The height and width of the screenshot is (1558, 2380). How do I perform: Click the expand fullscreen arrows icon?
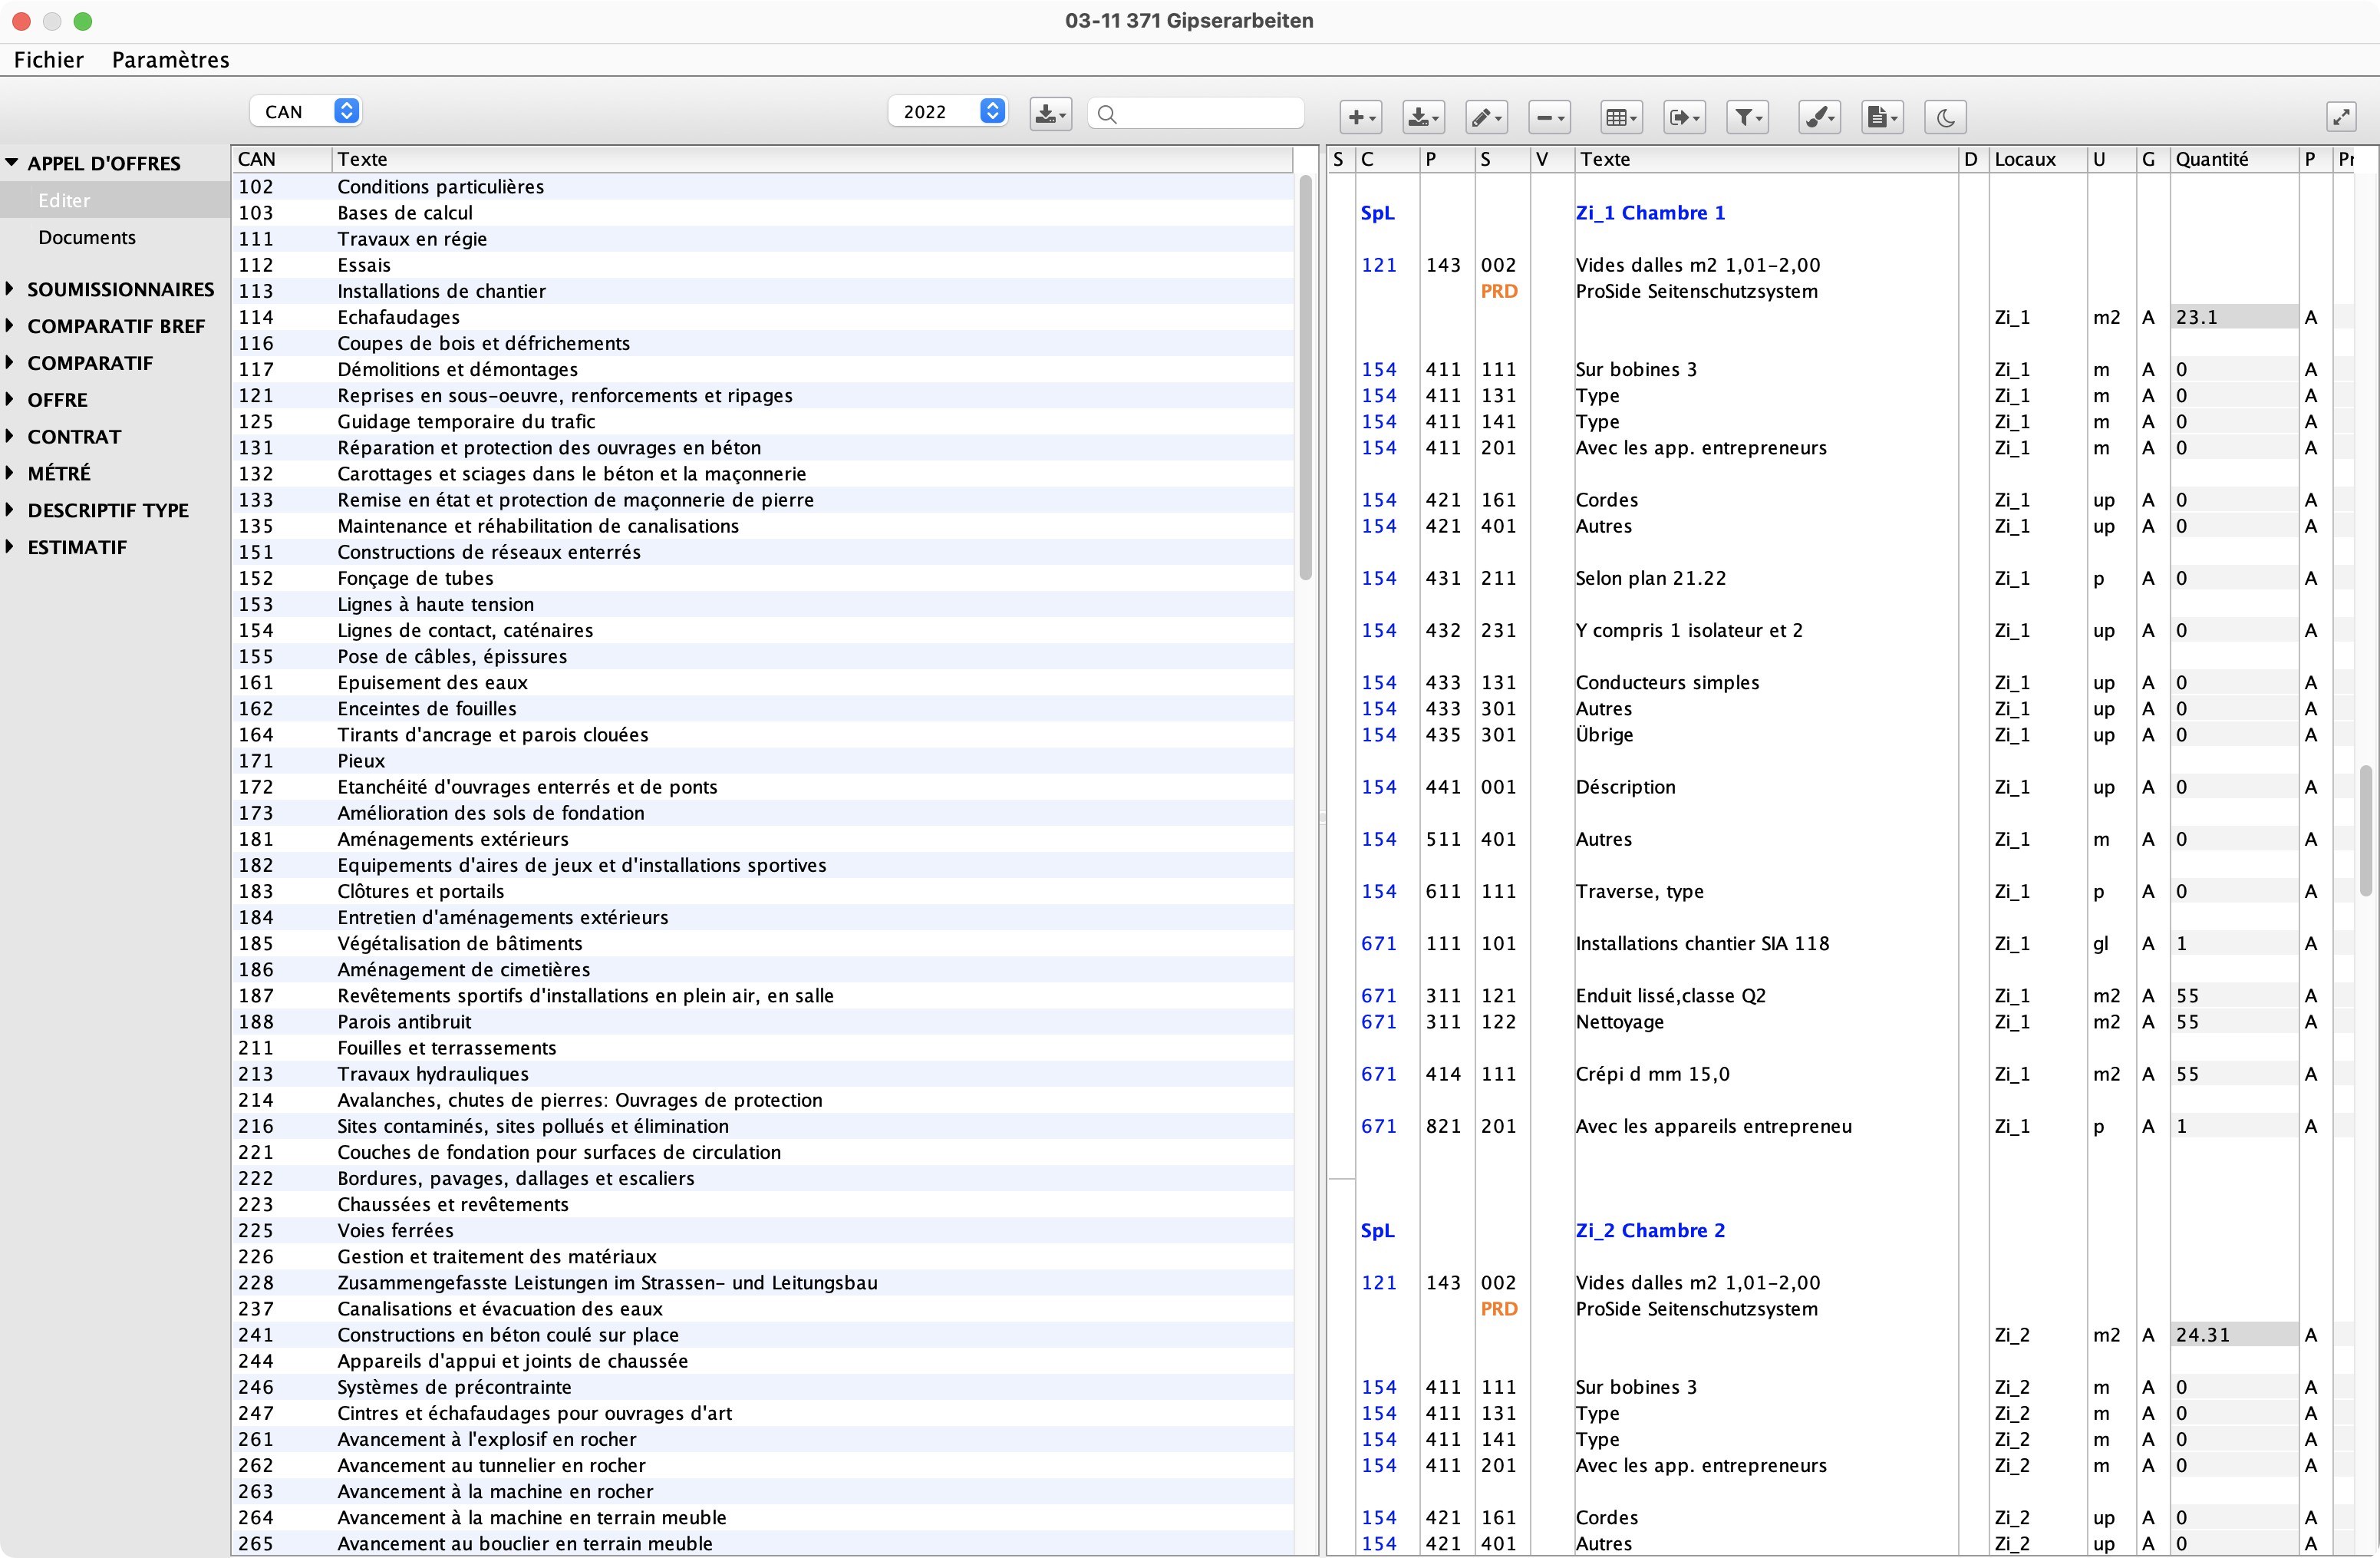click(x=2341, y=117)
